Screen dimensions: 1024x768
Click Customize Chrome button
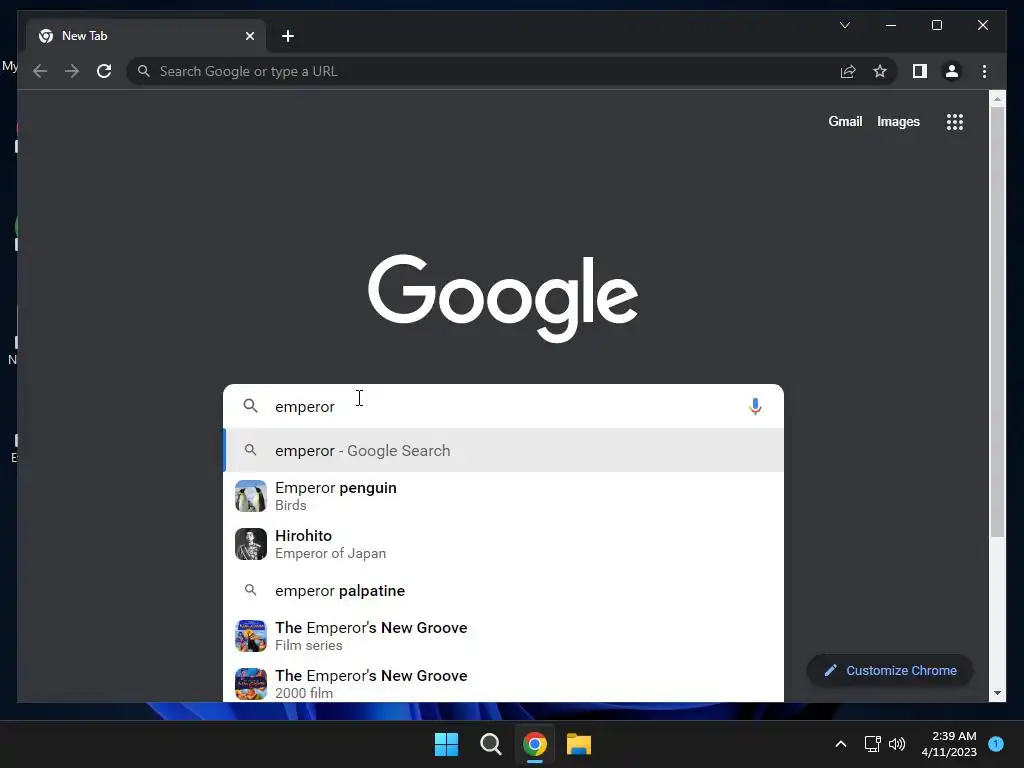(x=890, y=671)
